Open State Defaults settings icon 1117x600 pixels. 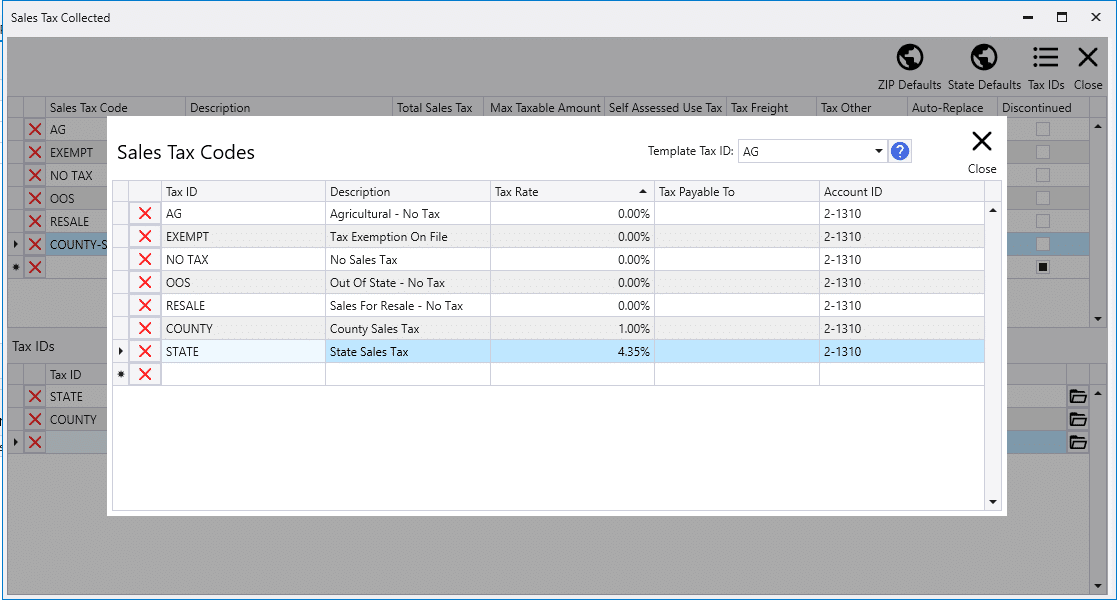tap(983, 57)
